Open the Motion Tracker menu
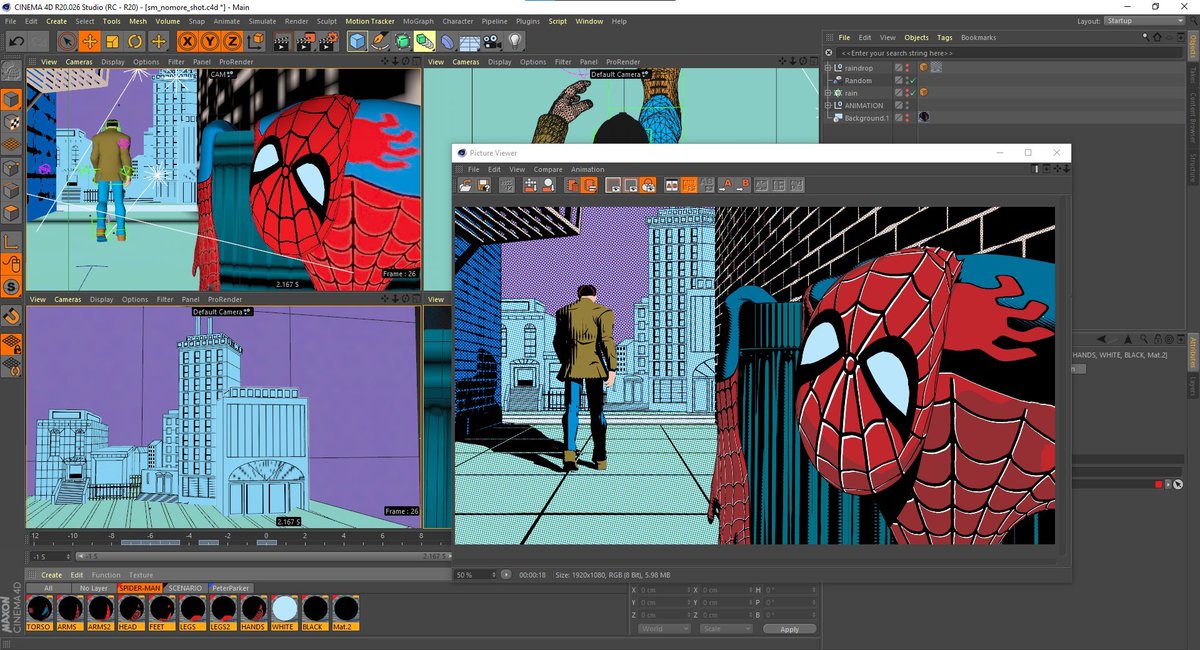 tap(370, 21)
